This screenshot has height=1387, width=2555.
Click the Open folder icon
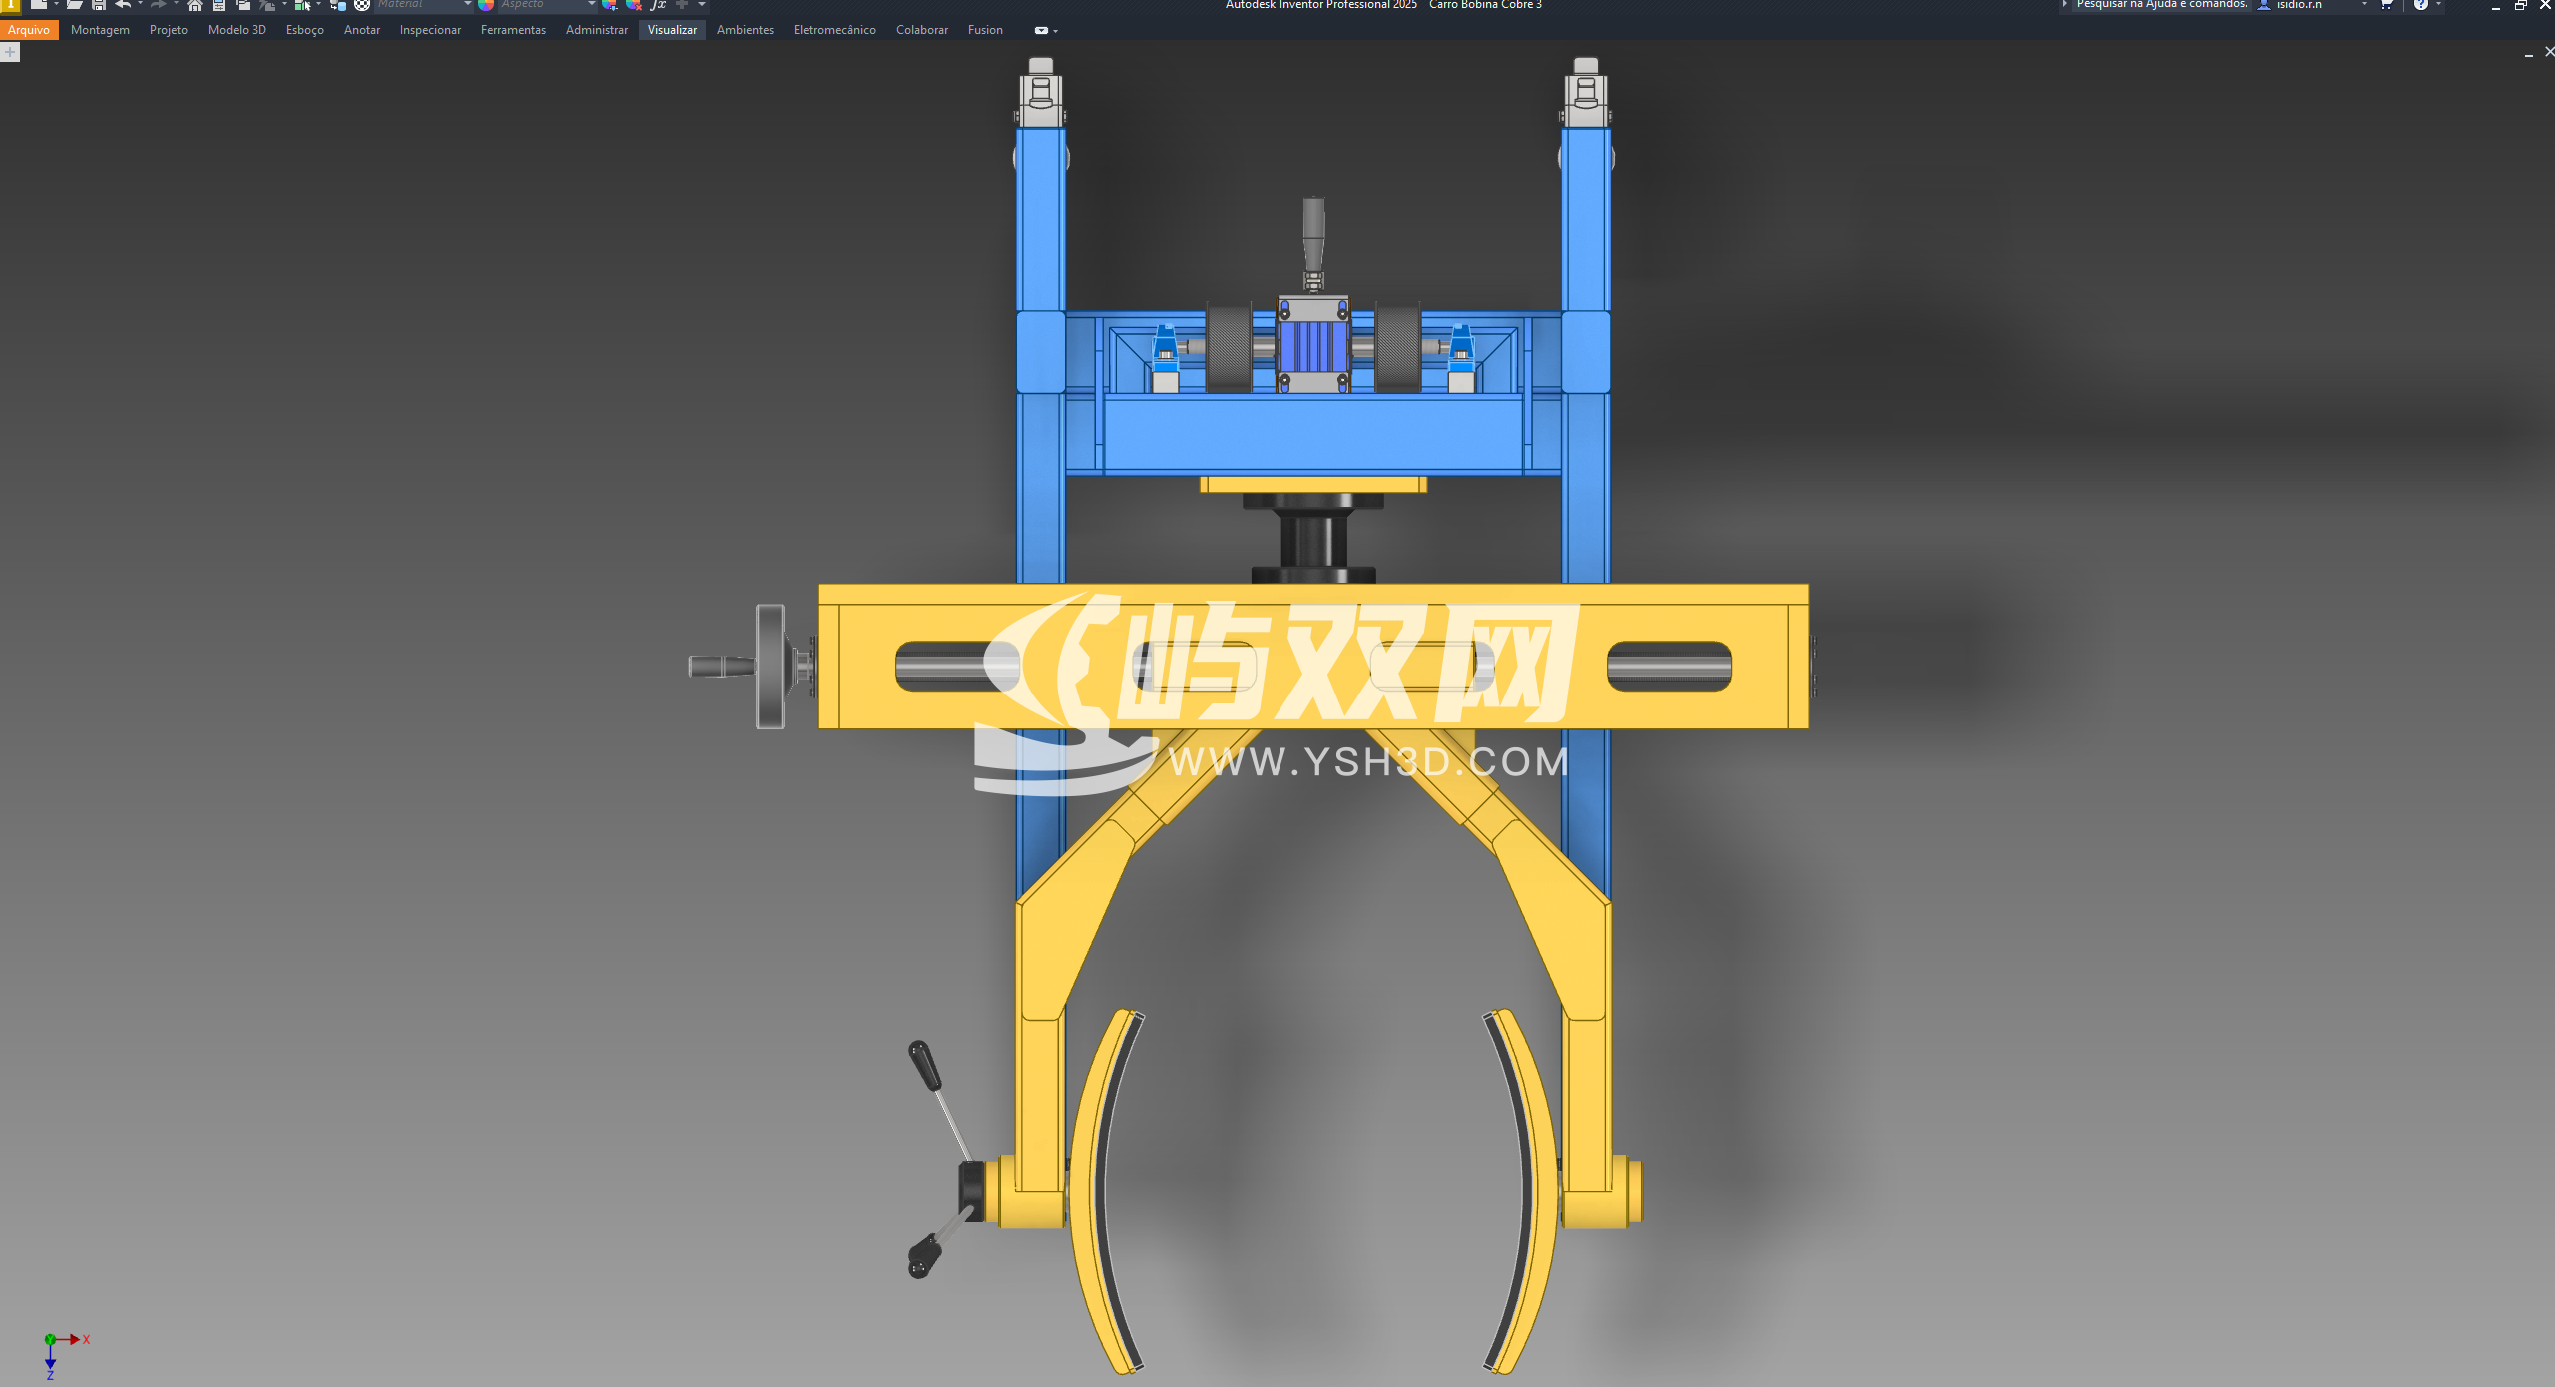74,5
